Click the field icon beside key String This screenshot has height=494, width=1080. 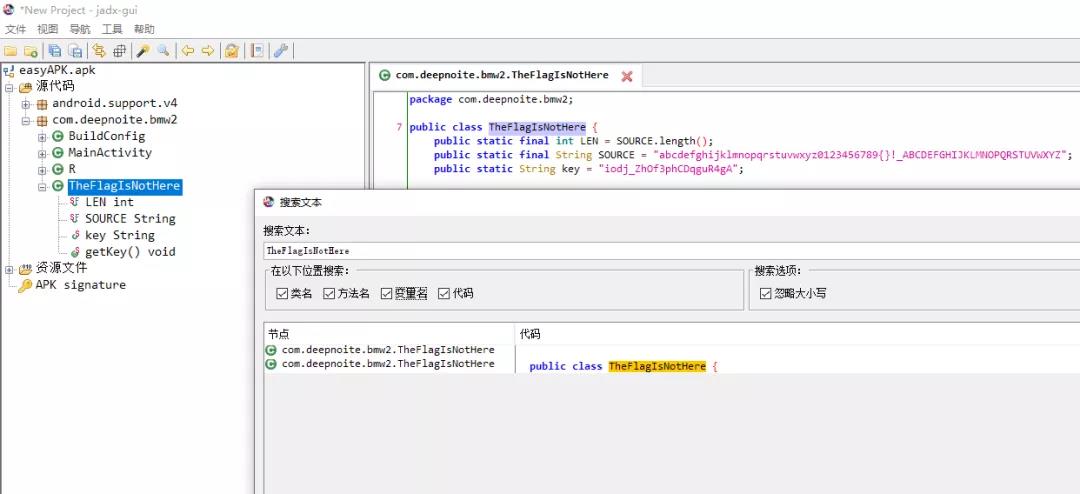tap(74, 236)
